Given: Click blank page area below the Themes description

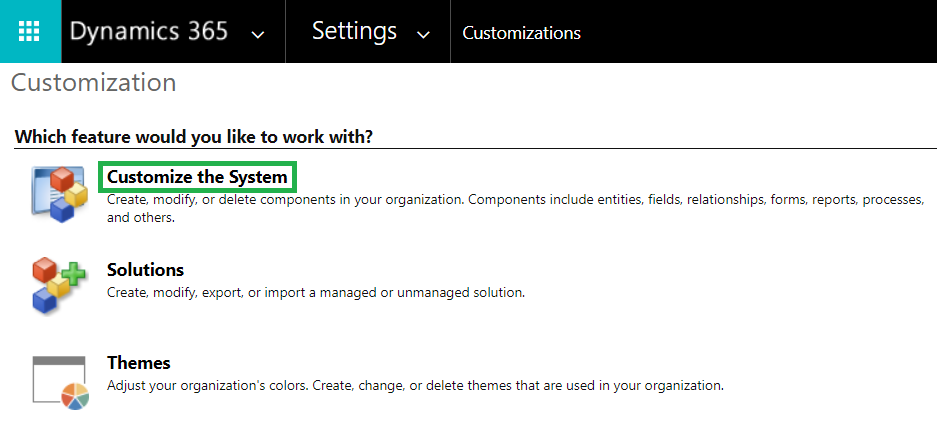Looking at the screenshot, I should (x=500, y=408).
